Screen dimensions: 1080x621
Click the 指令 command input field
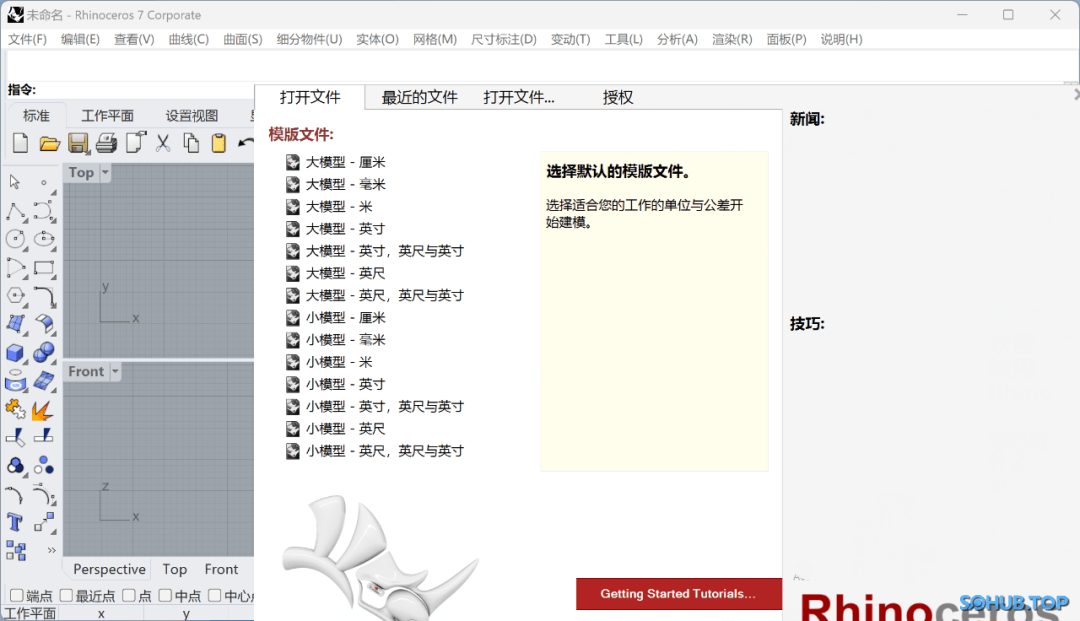point(540,66)
